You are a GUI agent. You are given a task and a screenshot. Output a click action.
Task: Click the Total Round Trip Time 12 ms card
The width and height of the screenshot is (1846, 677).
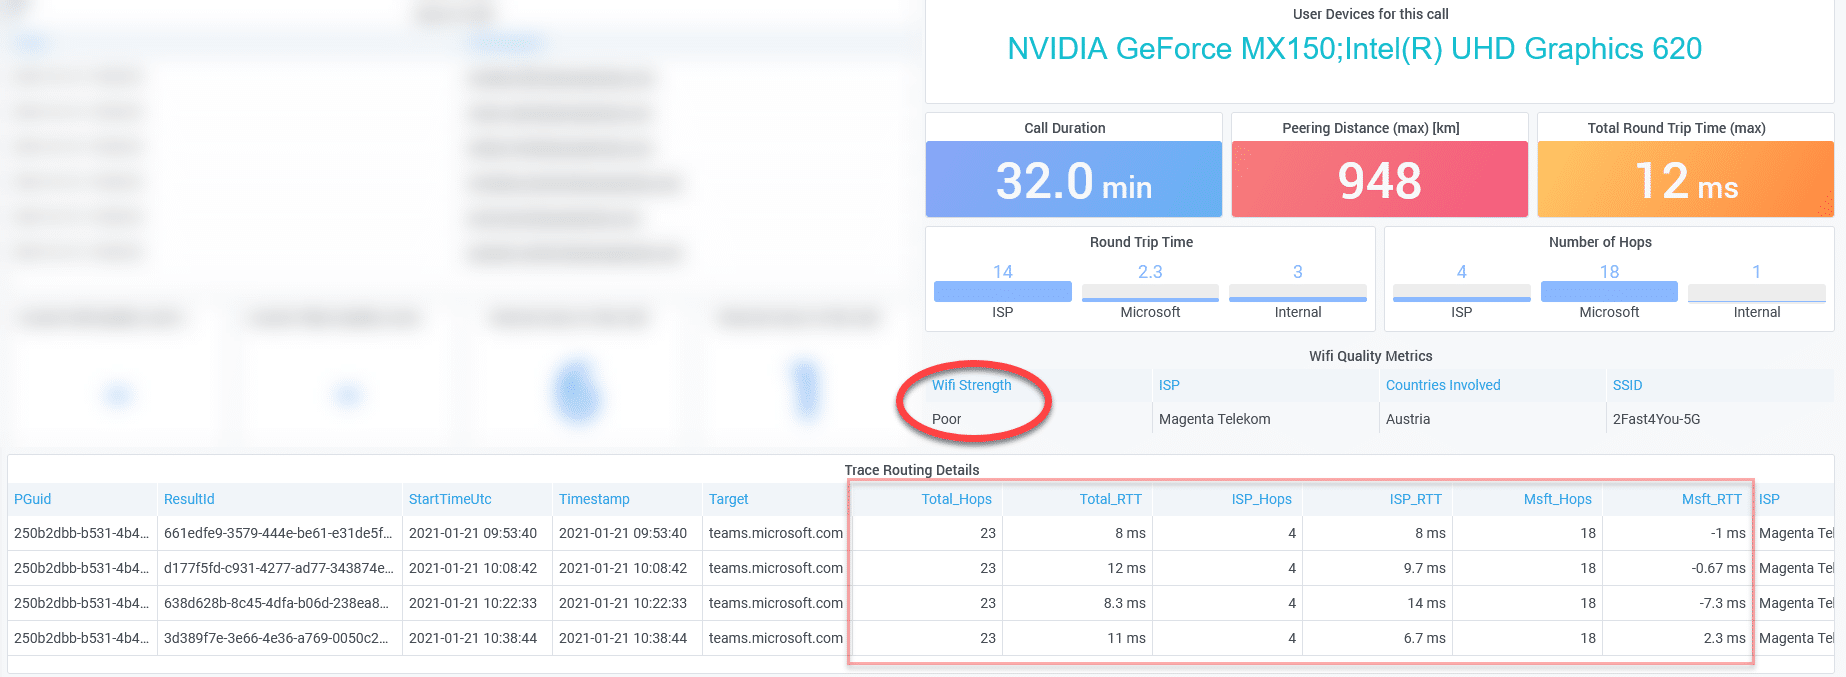click(1685, 180)
